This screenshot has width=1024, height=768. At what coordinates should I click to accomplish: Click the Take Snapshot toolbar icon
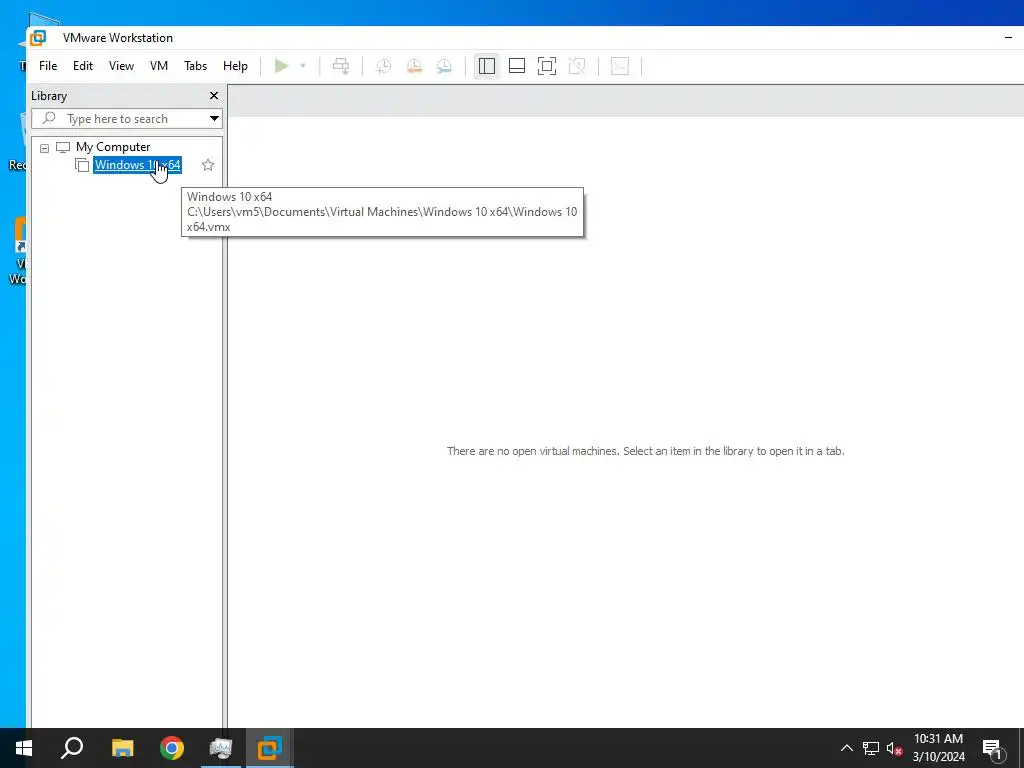click(383, 66)
